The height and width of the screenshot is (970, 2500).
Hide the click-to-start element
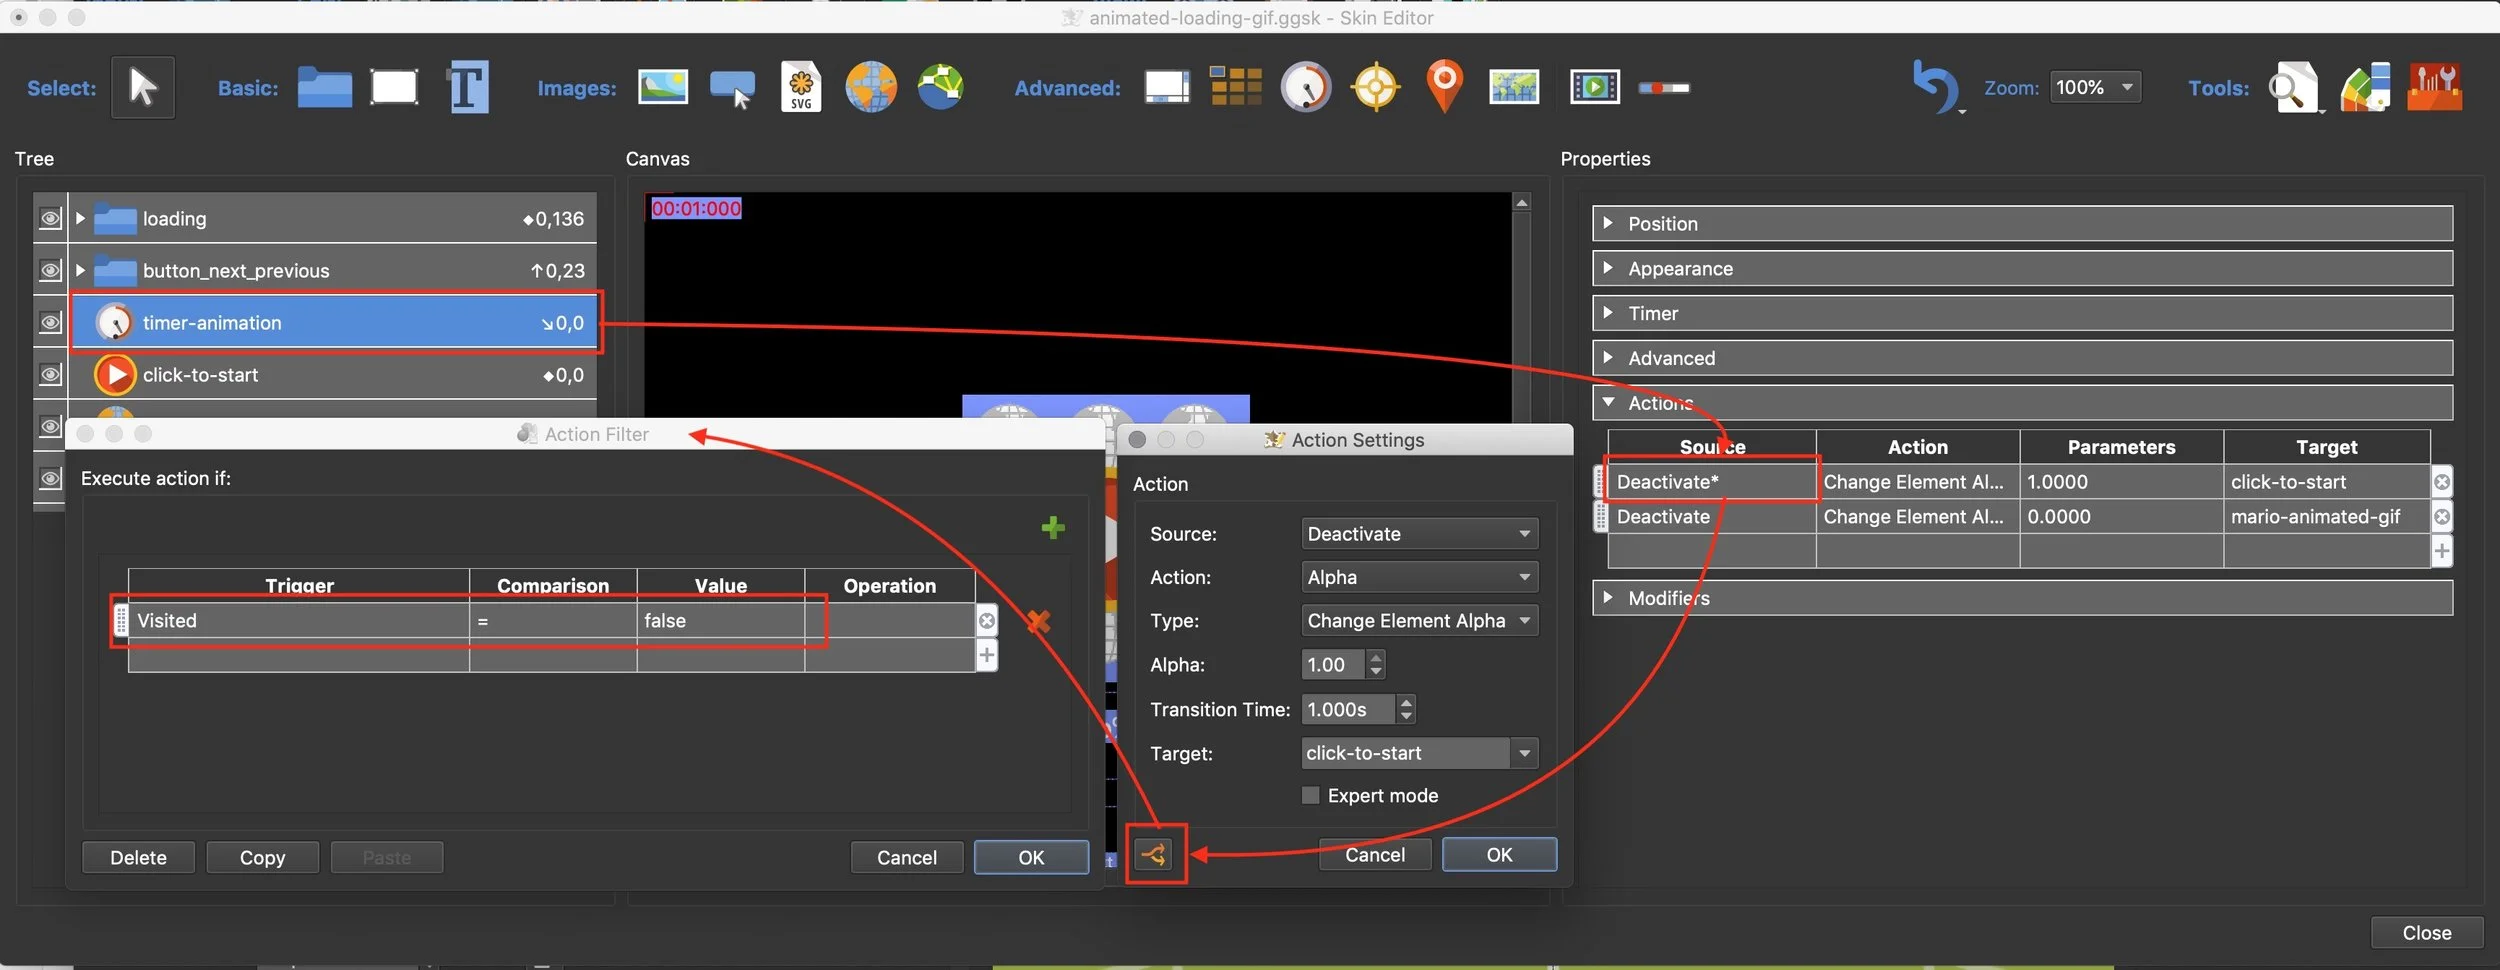tap(50, 374)
